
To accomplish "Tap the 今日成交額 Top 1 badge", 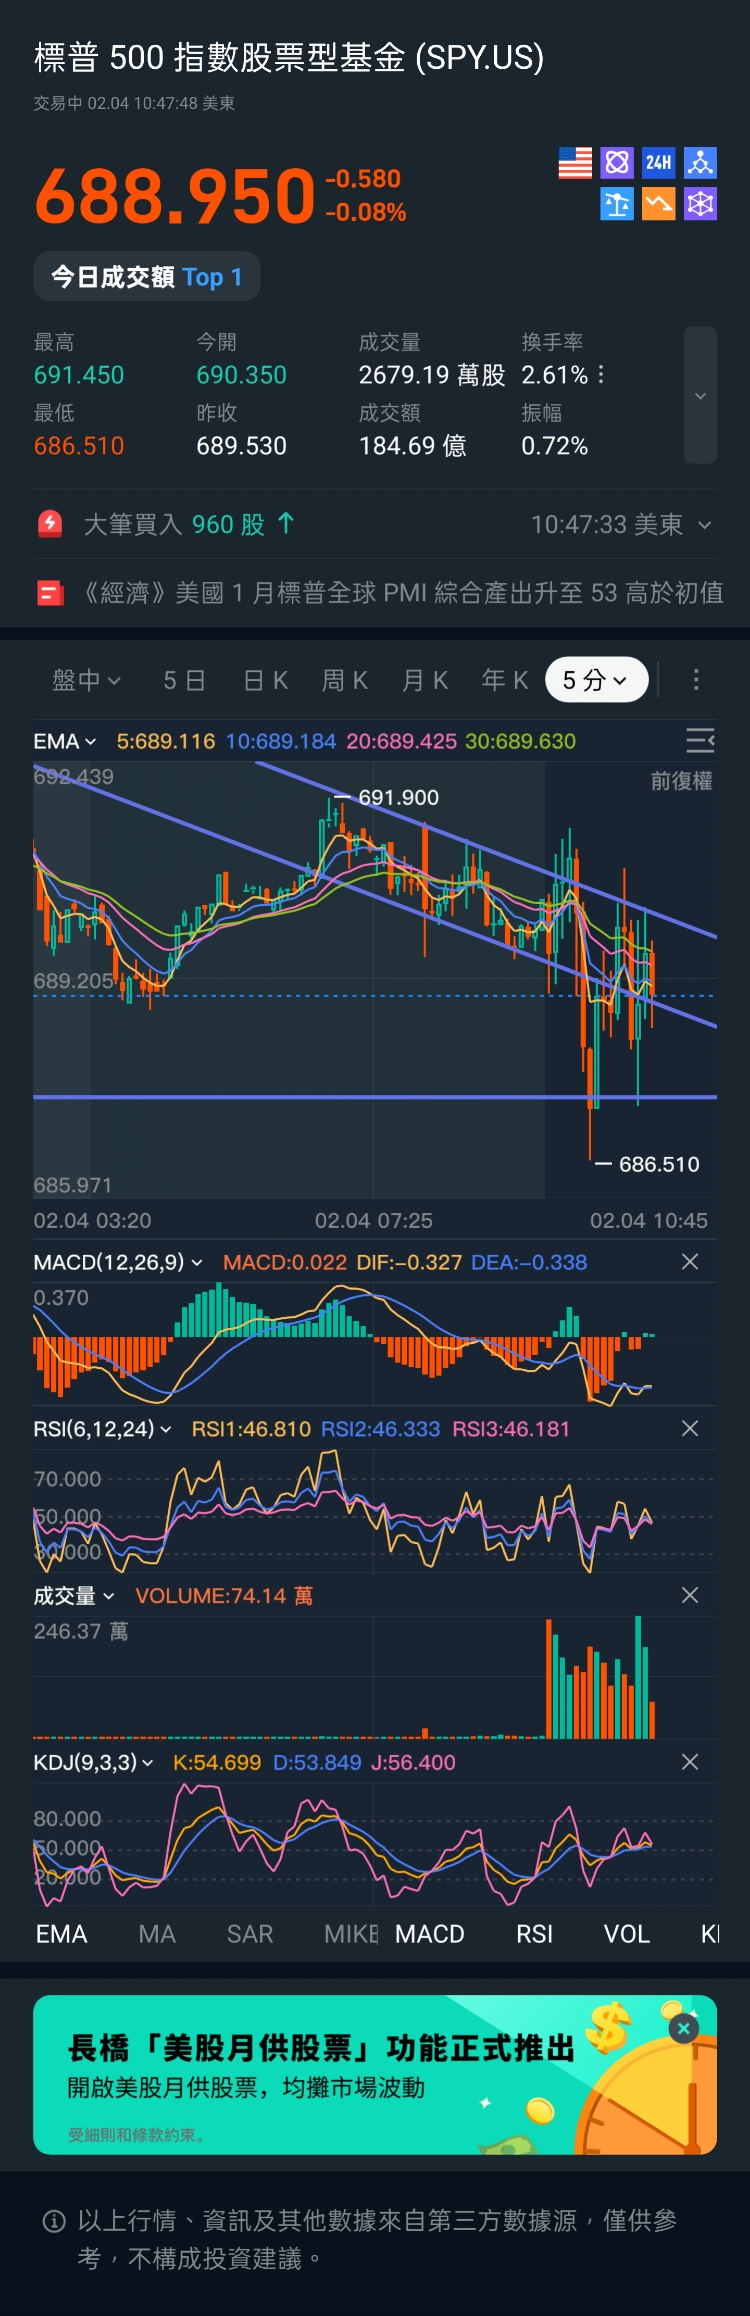I will click(147, 277).
